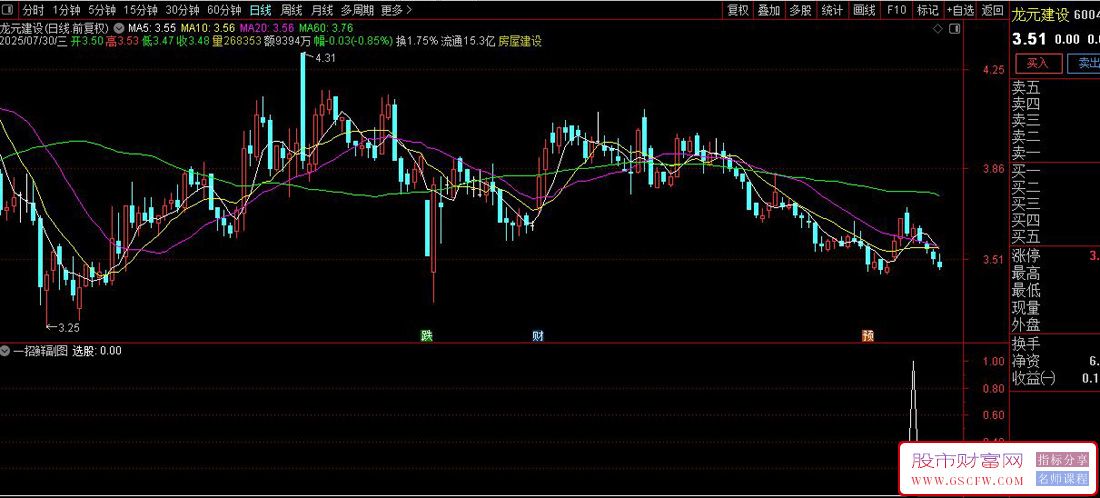Click the 统计 statistics button
1100x498 pixels.
click(x=832, y=10)
